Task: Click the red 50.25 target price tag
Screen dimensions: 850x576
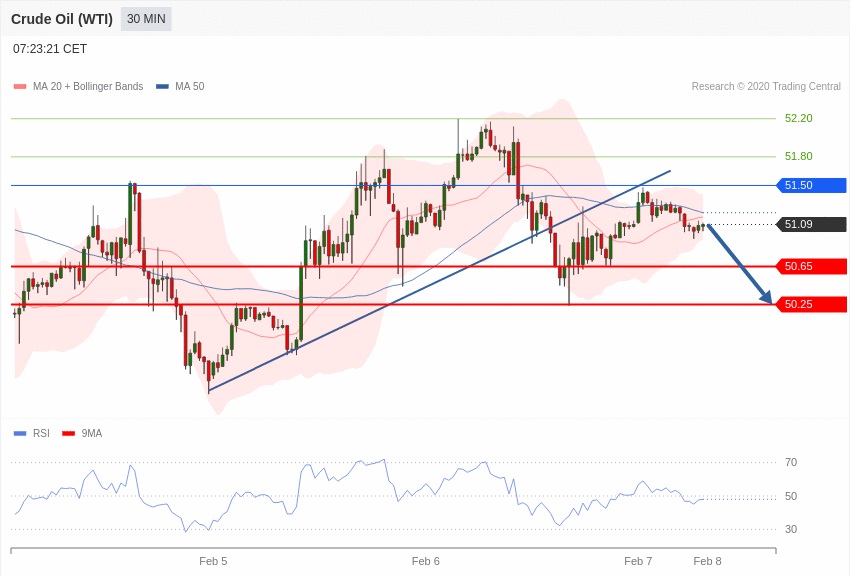Action: [812, 304]
